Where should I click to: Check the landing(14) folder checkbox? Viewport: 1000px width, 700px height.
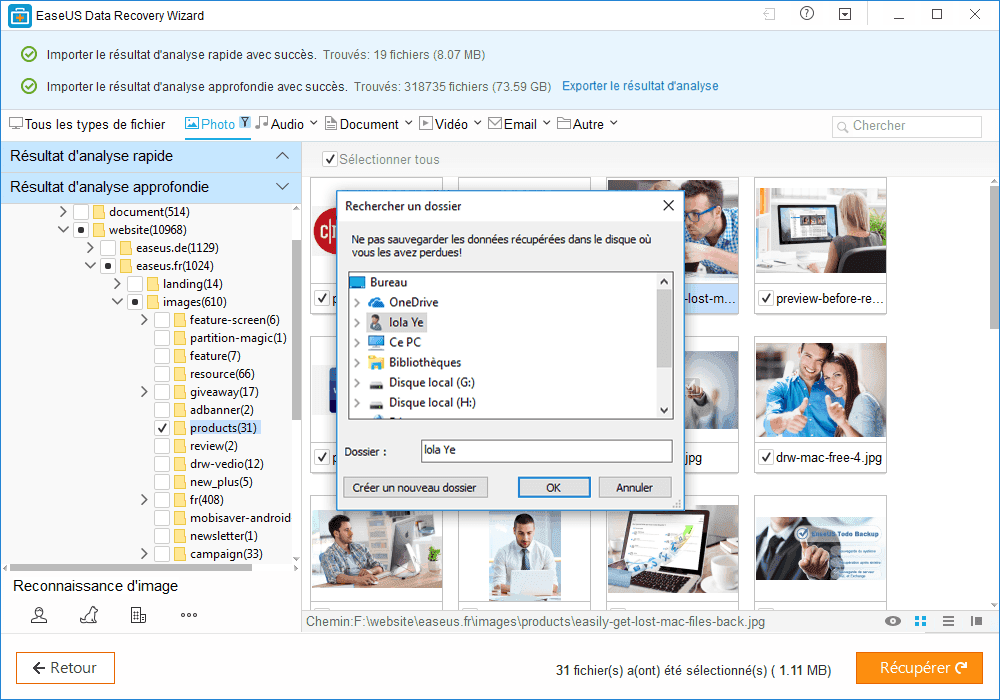(x=135, y=284)
